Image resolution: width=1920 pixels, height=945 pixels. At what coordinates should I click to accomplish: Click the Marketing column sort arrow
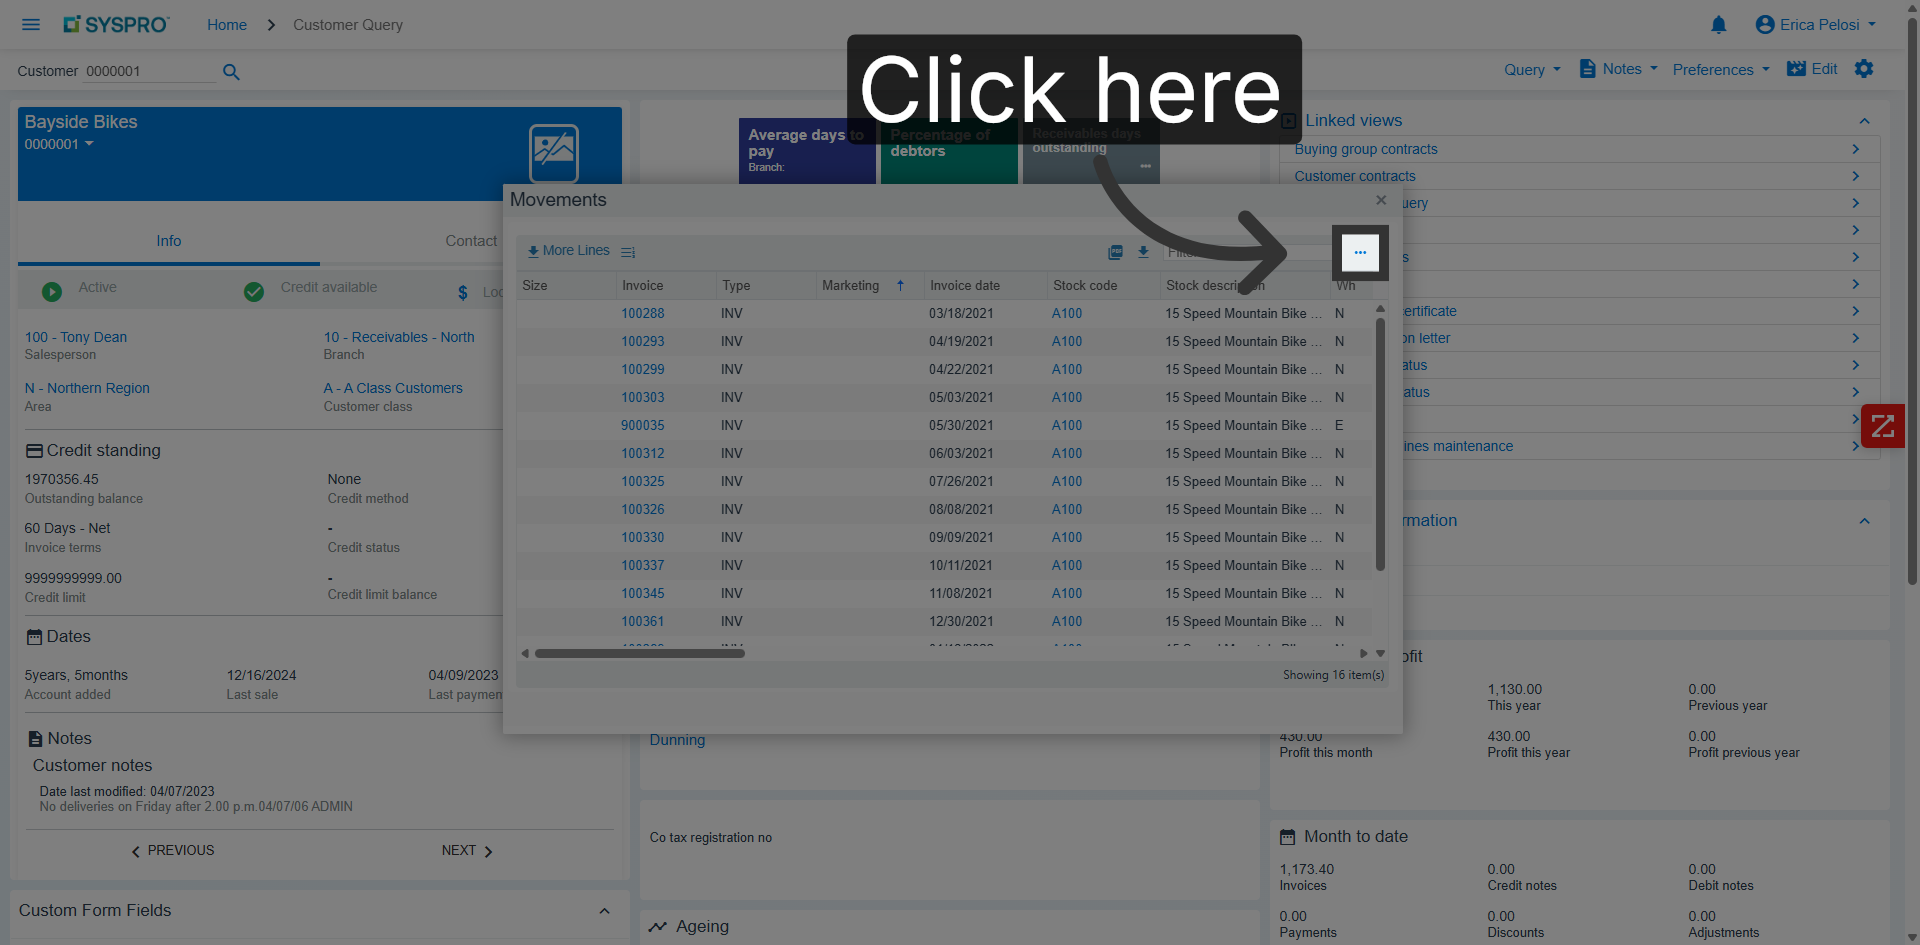click(x=900, y=286)
